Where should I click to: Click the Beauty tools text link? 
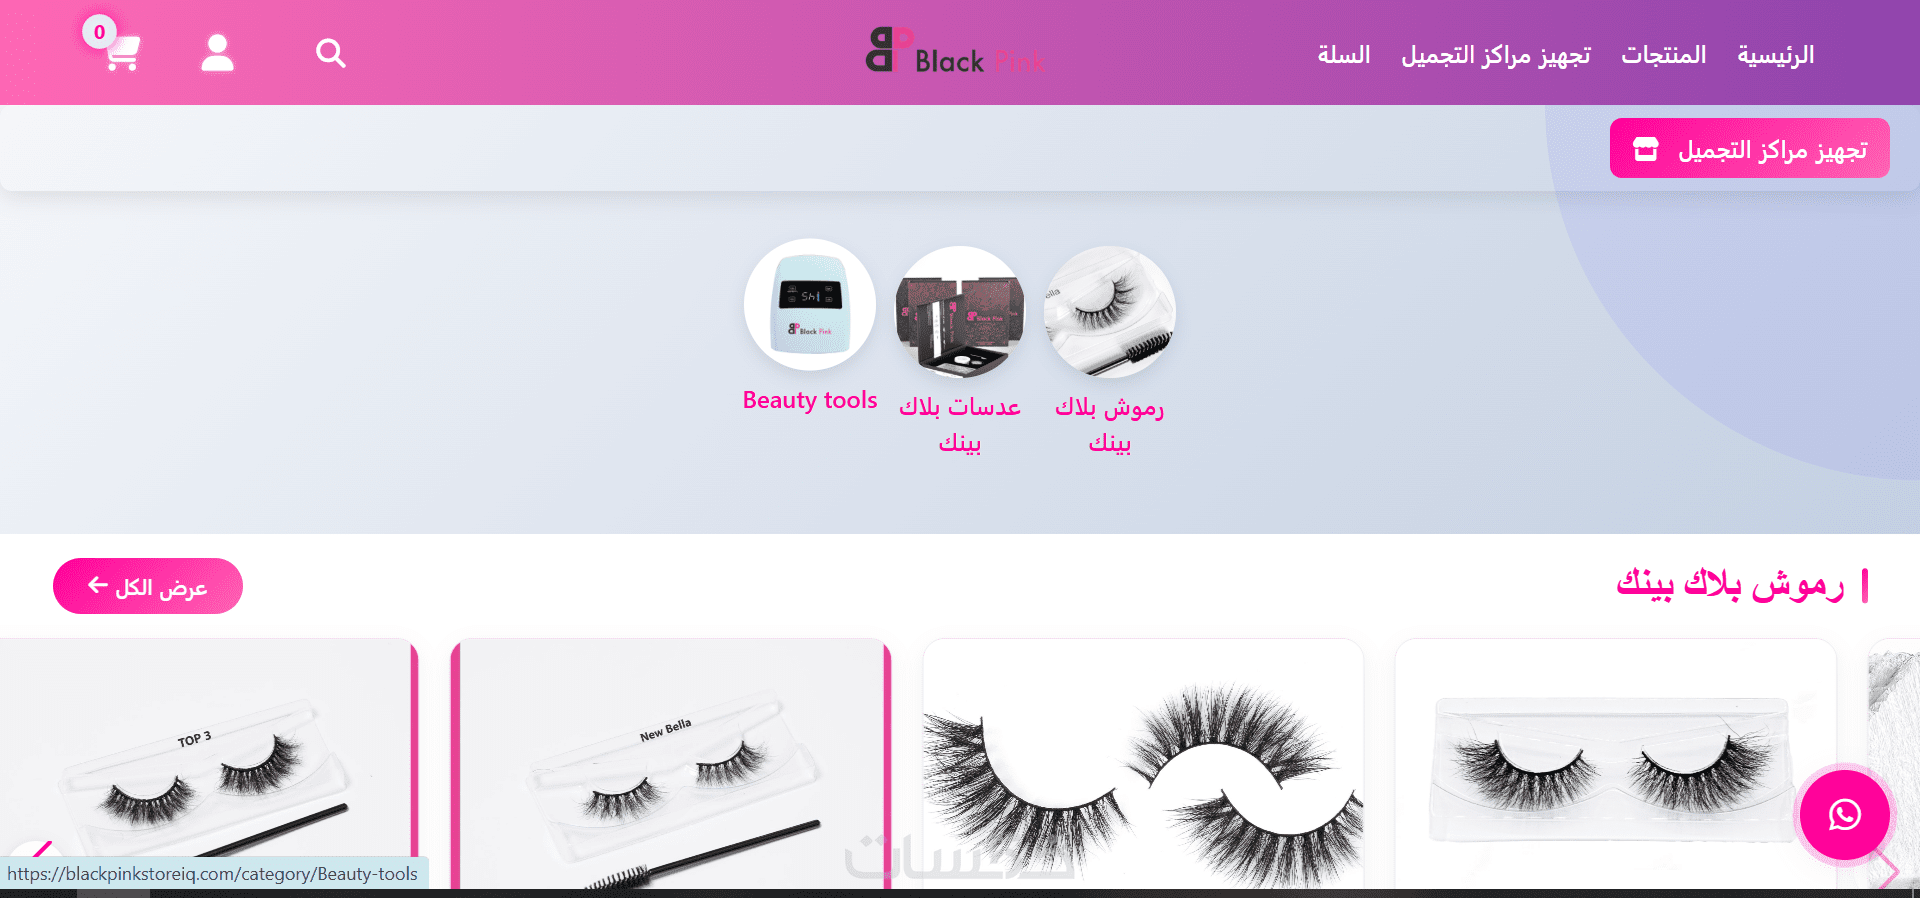810,400
